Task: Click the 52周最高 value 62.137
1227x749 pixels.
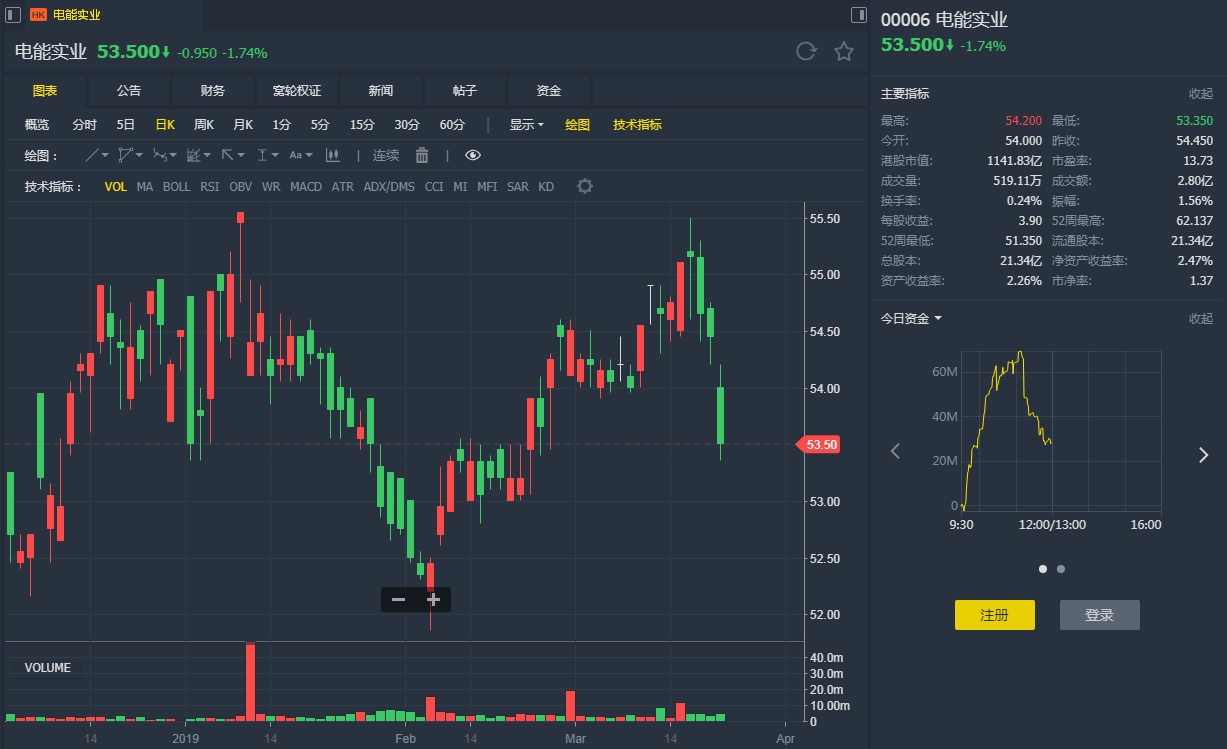Action: 1195,220
